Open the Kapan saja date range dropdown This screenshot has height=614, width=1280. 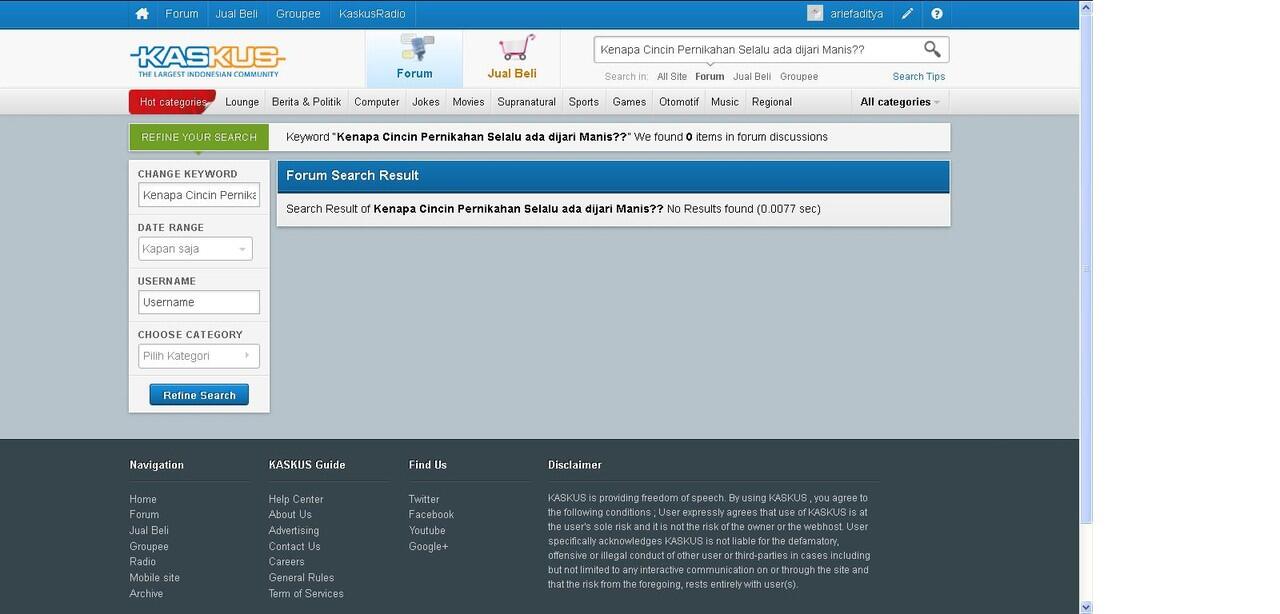(195, 249)
